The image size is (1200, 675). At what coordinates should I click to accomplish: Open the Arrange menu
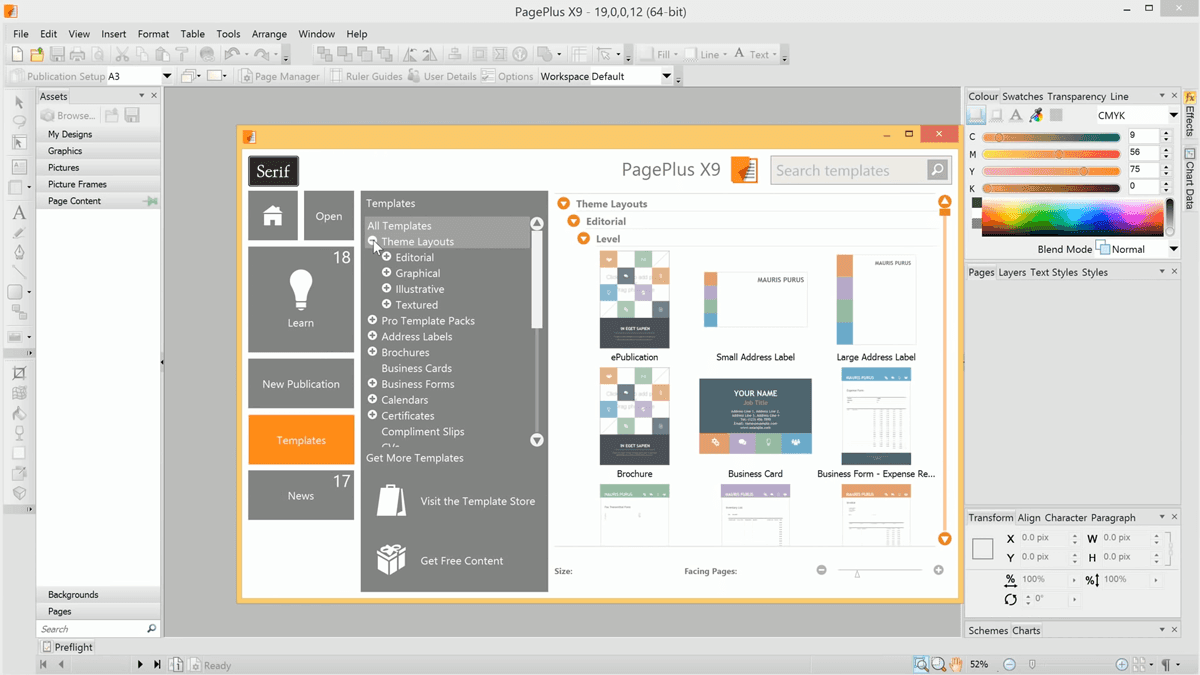(269, 34)
